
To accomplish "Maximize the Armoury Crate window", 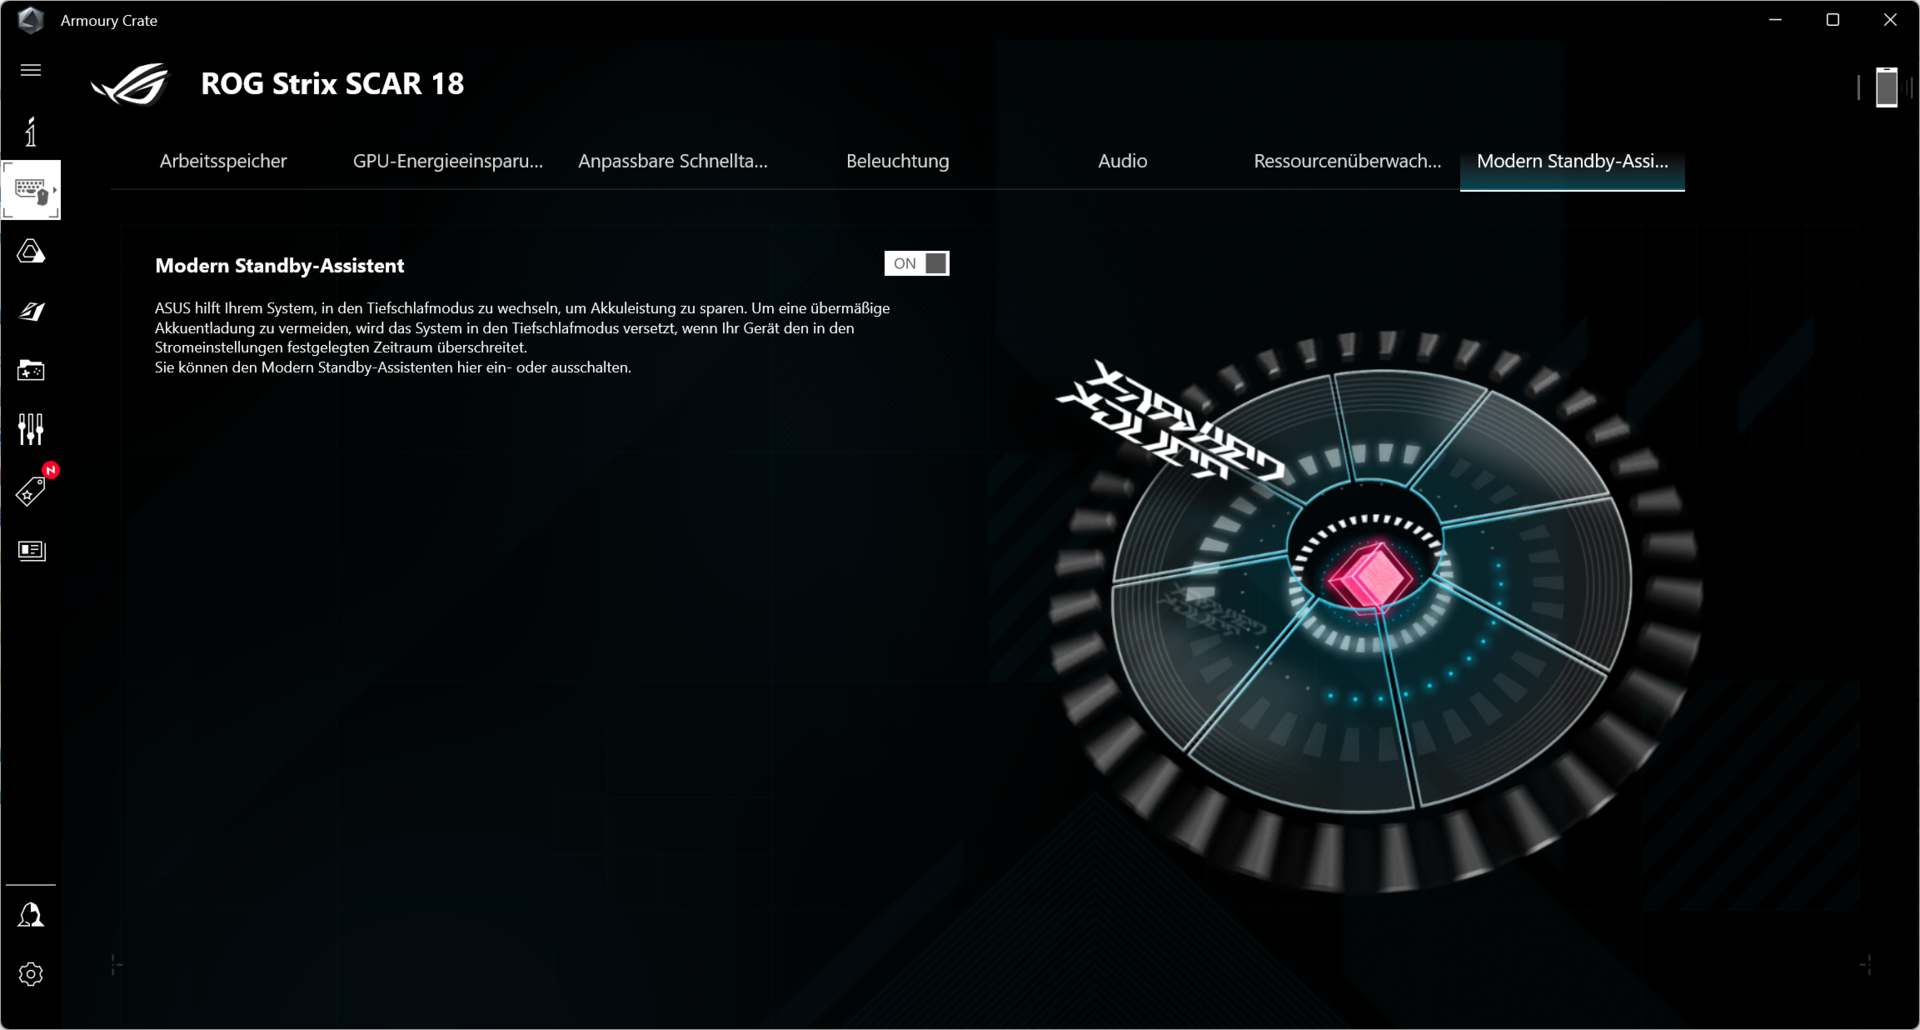I will coord(1832,20).
